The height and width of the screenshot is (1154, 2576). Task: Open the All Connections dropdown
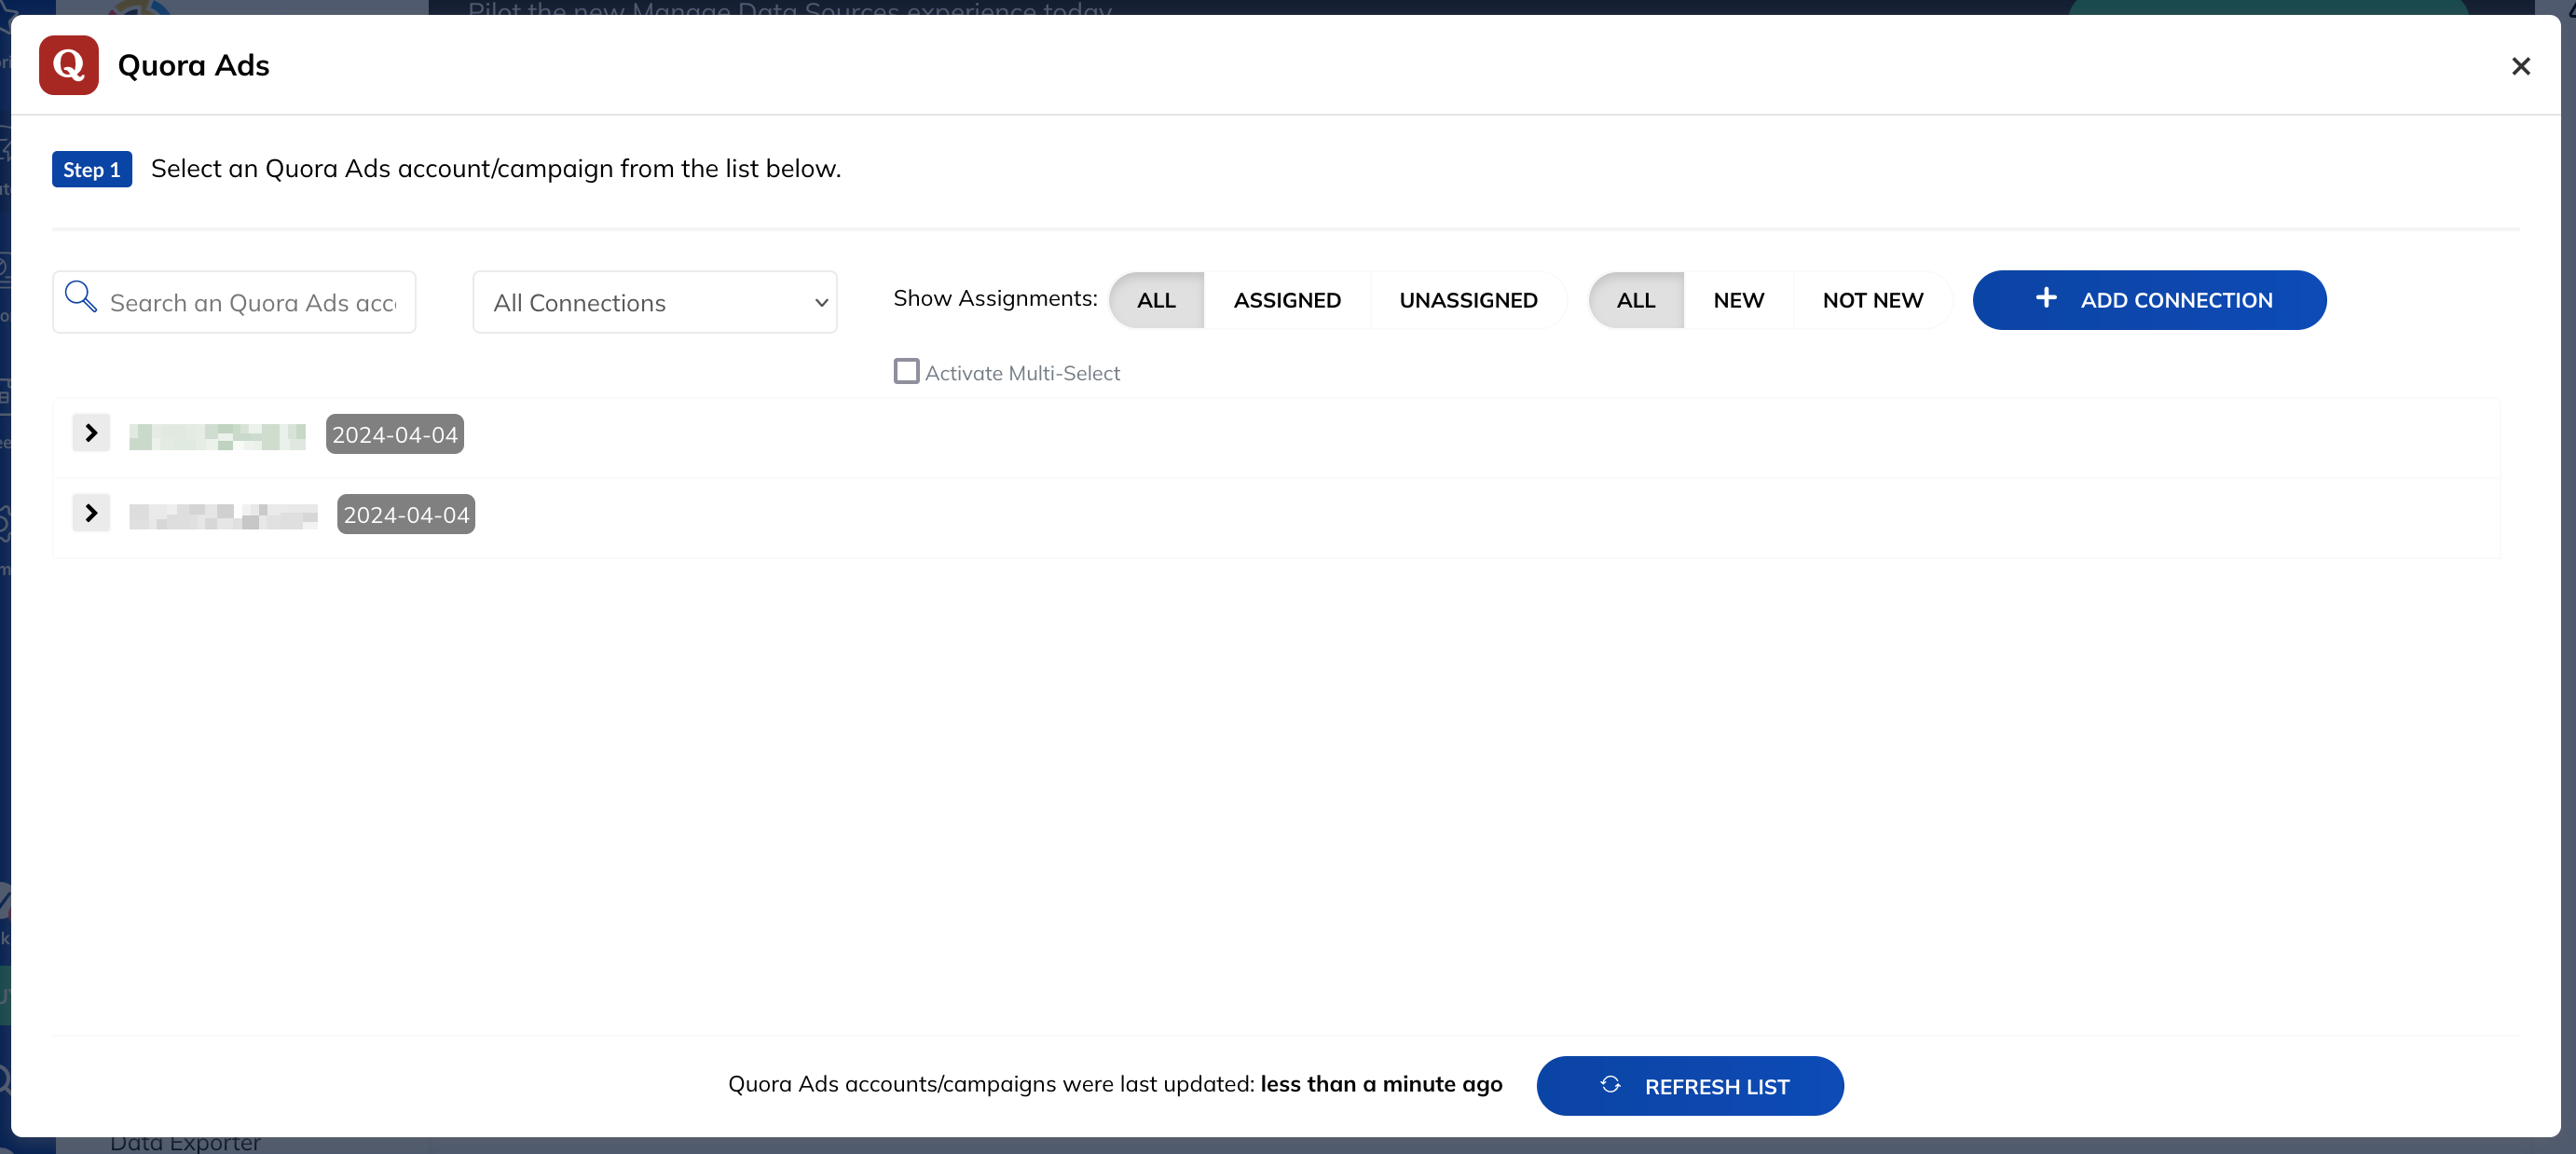(655, 302)
